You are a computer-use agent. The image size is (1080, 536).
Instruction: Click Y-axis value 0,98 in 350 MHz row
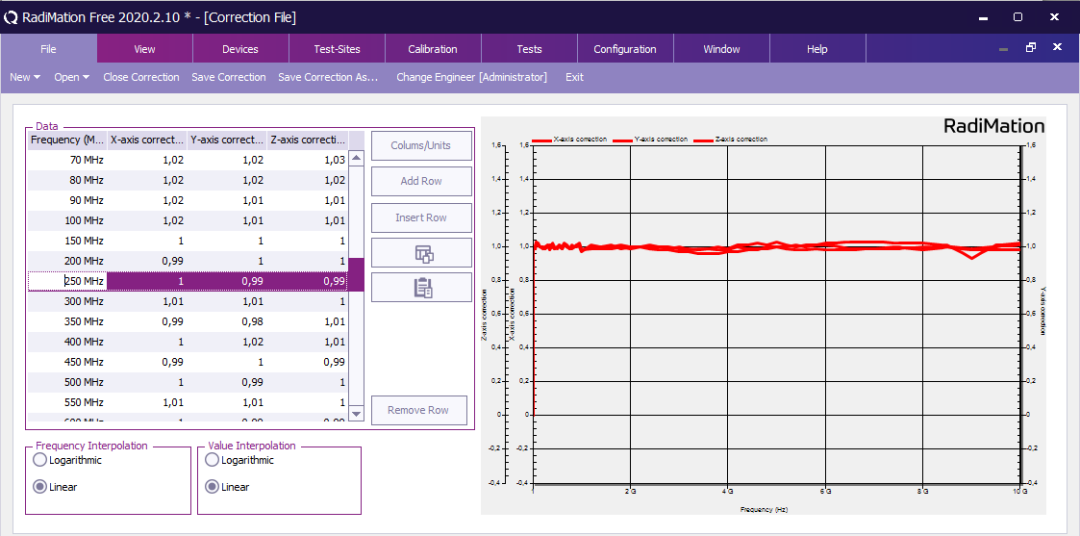[227, 321]
